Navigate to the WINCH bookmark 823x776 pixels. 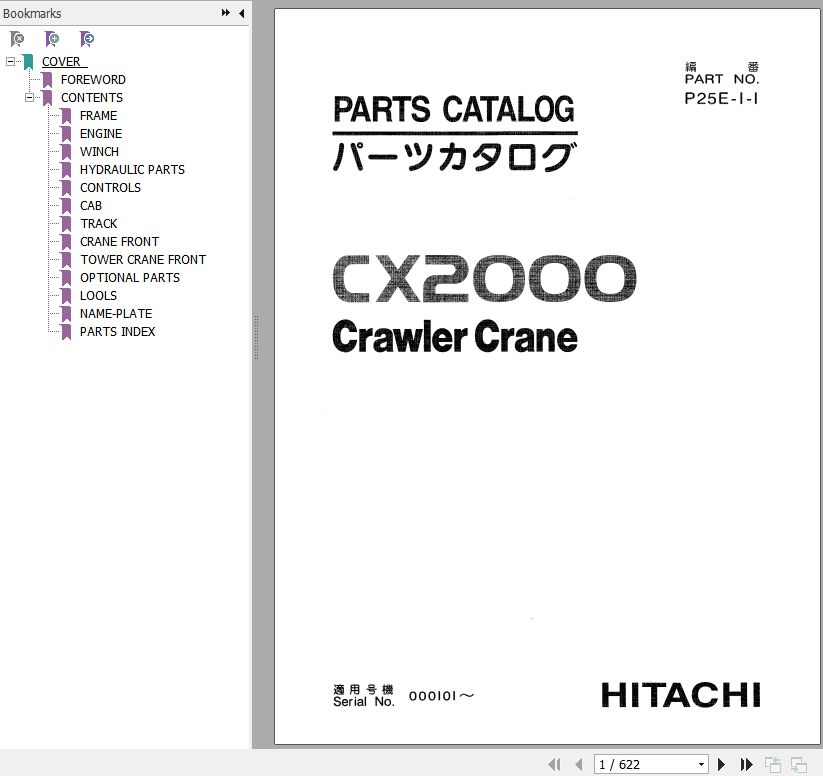coord(99,152)
